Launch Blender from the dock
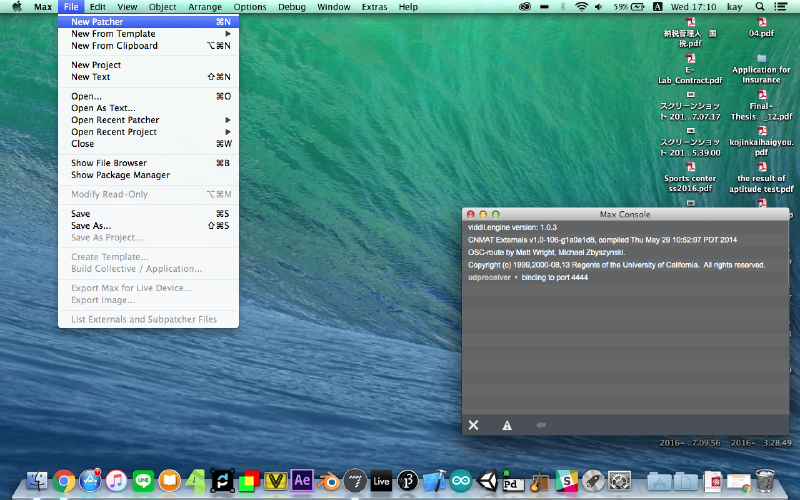800x500 pixels. (x=328, y=481)
